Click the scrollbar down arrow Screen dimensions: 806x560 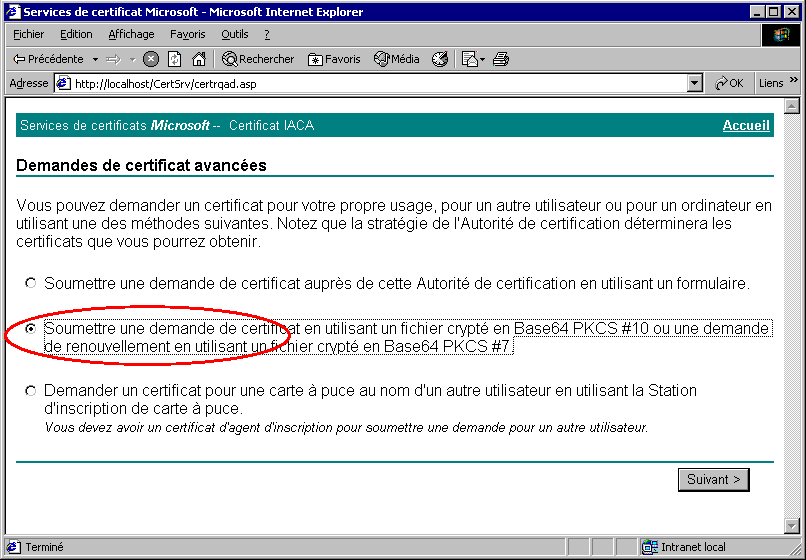tap(792, 526)
